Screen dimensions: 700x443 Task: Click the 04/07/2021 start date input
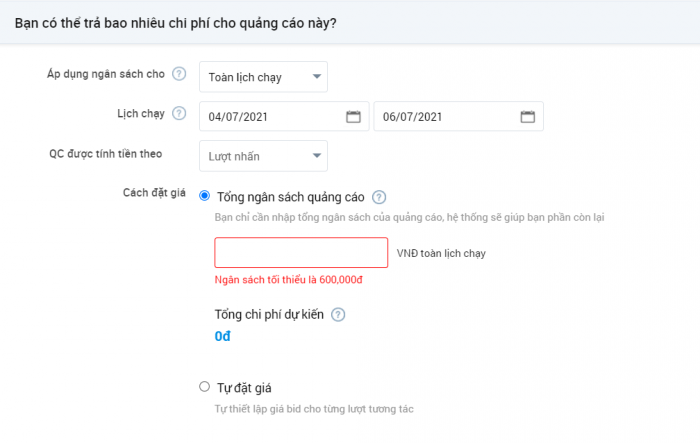(284, 116)
